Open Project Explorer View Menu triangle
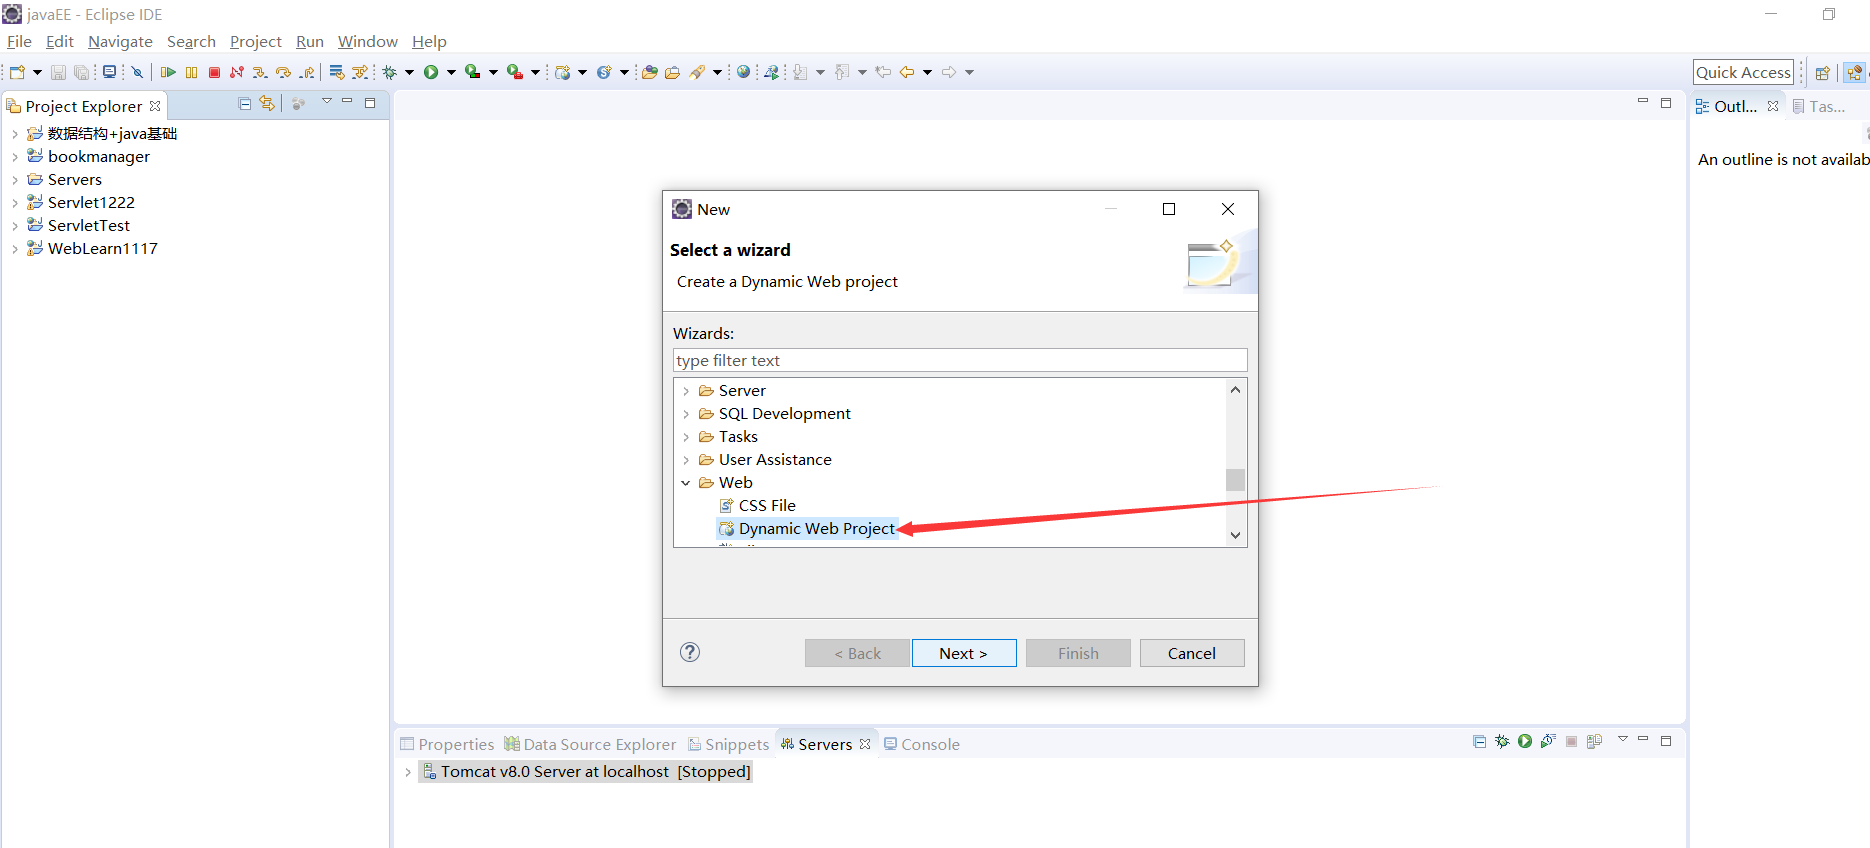This screenshot has width=1870, height=848. tap(326, 102)
